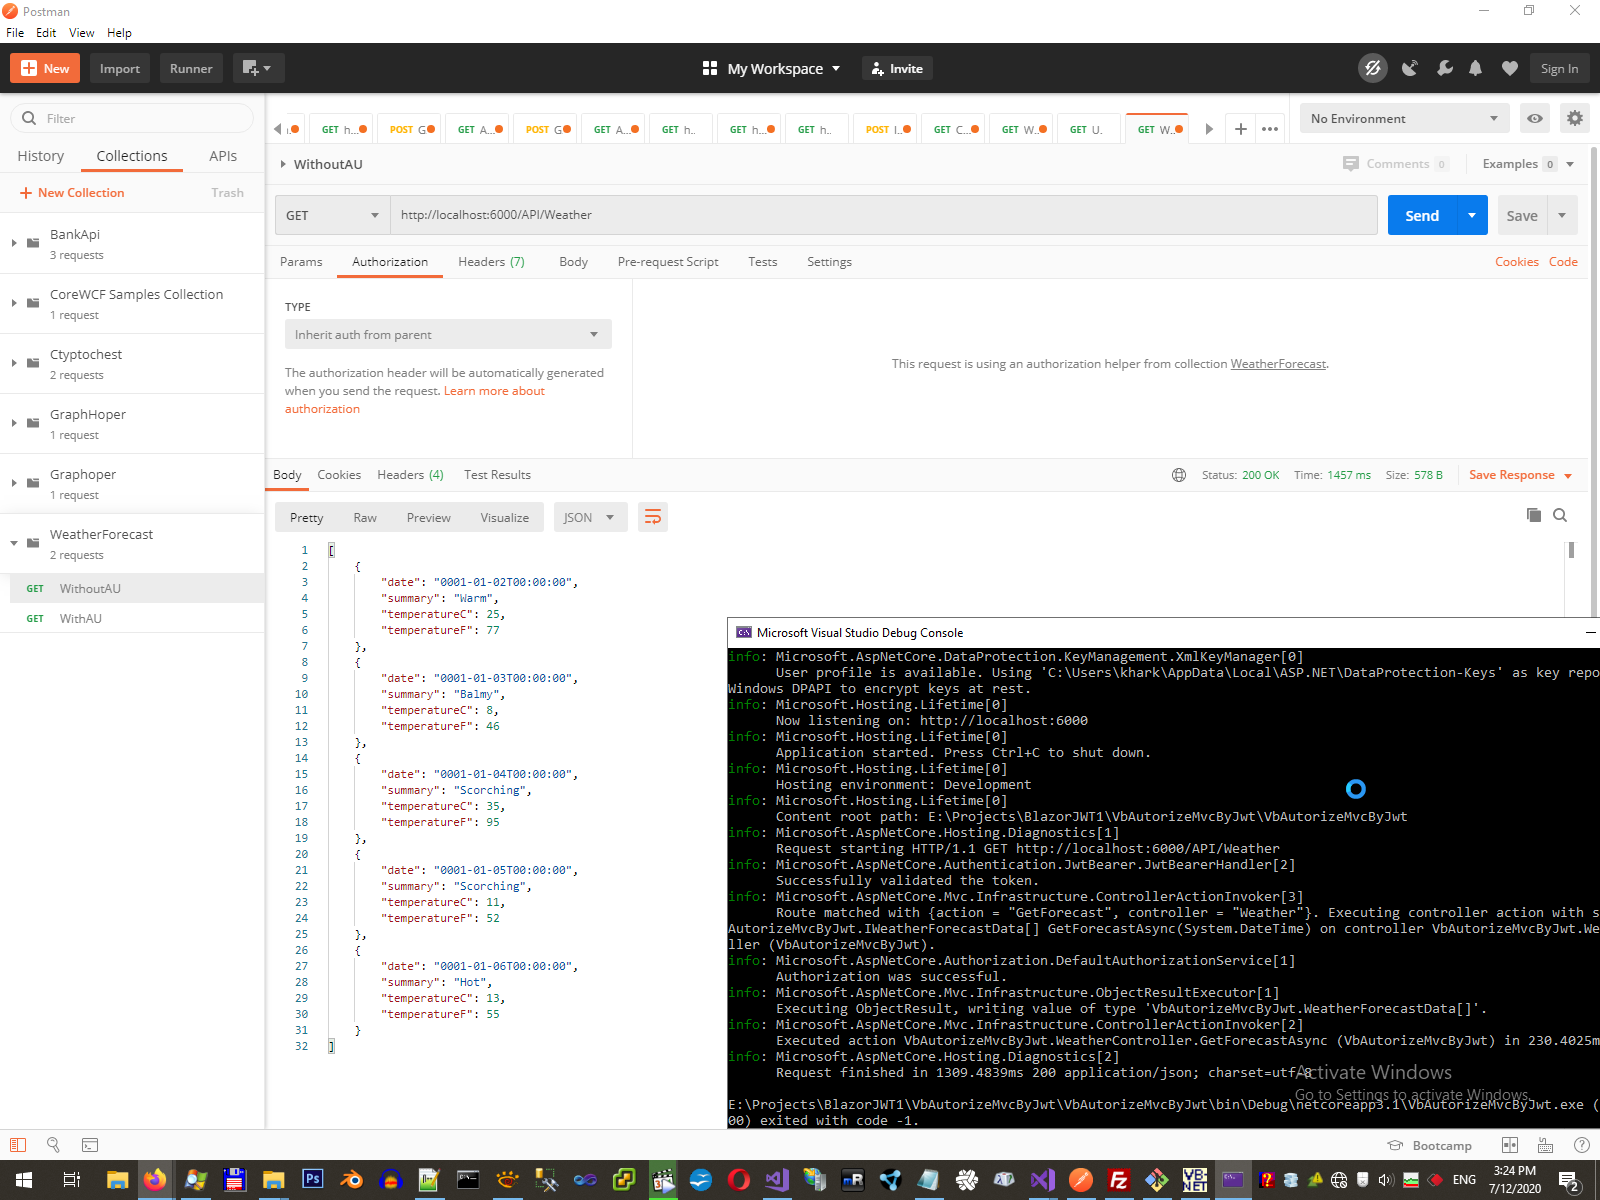Copy response body with the copy icon
This screenshot has width=1600, height=1200.
pos(1534,515)
